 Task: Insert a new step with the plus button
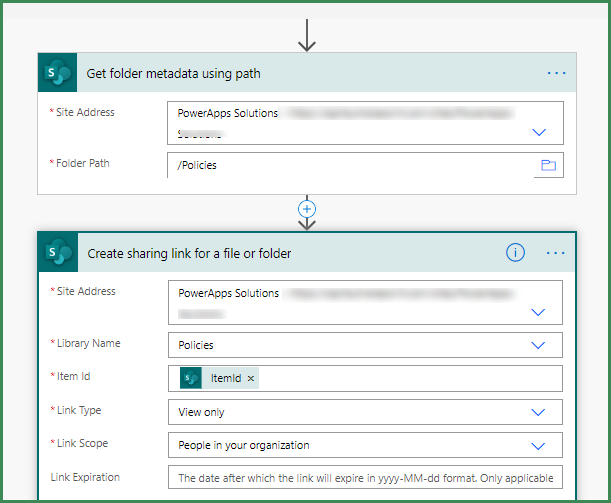click(307, 209)
